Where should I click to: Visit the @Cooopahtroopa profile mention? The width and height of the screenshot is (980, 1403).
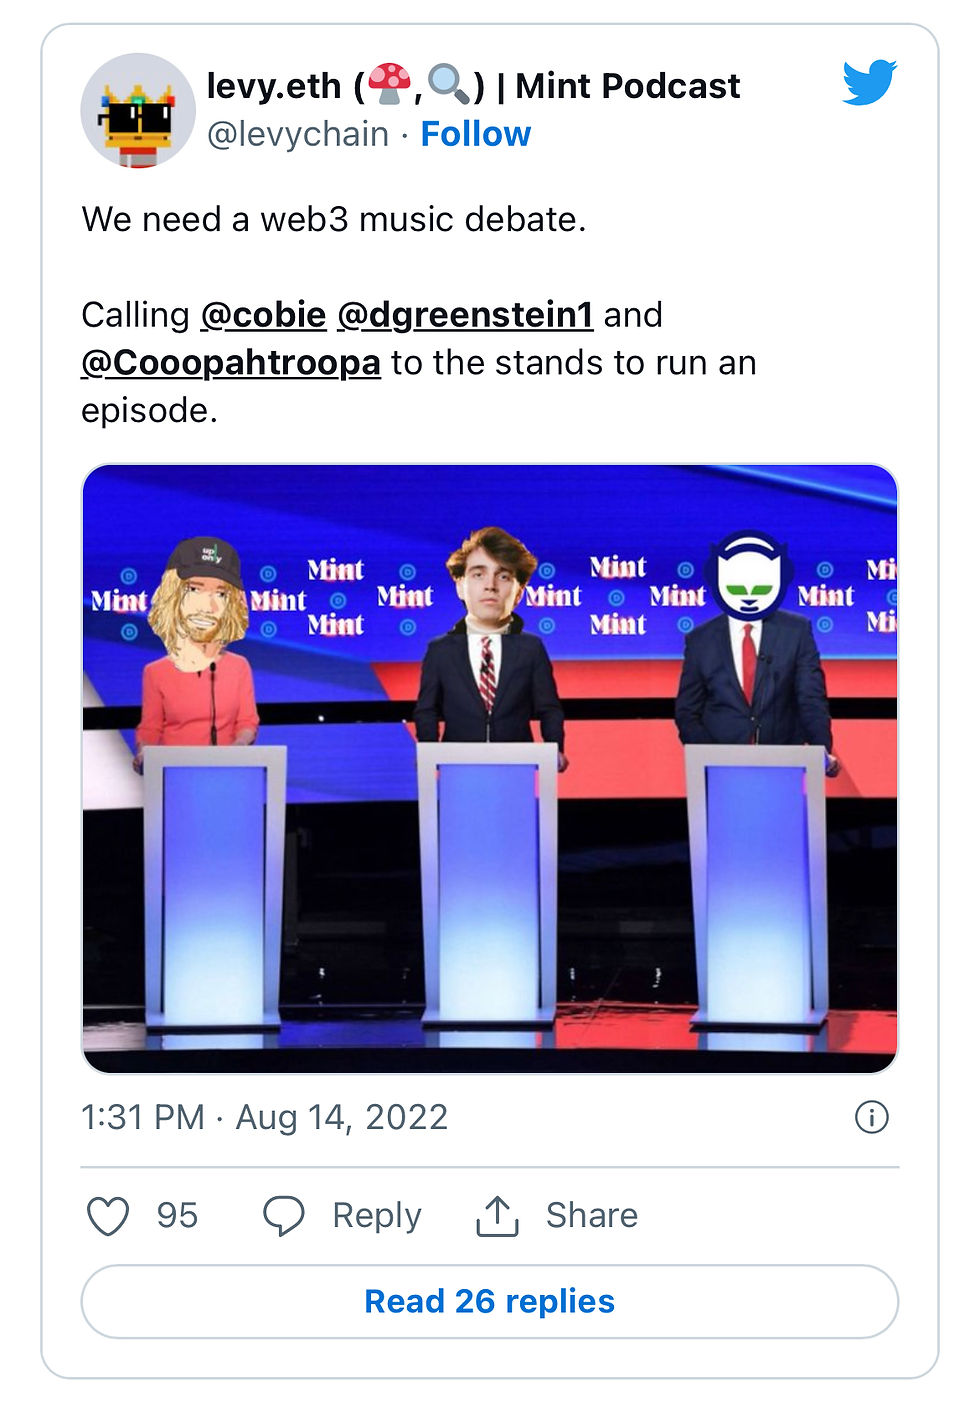tap(231, 363)
